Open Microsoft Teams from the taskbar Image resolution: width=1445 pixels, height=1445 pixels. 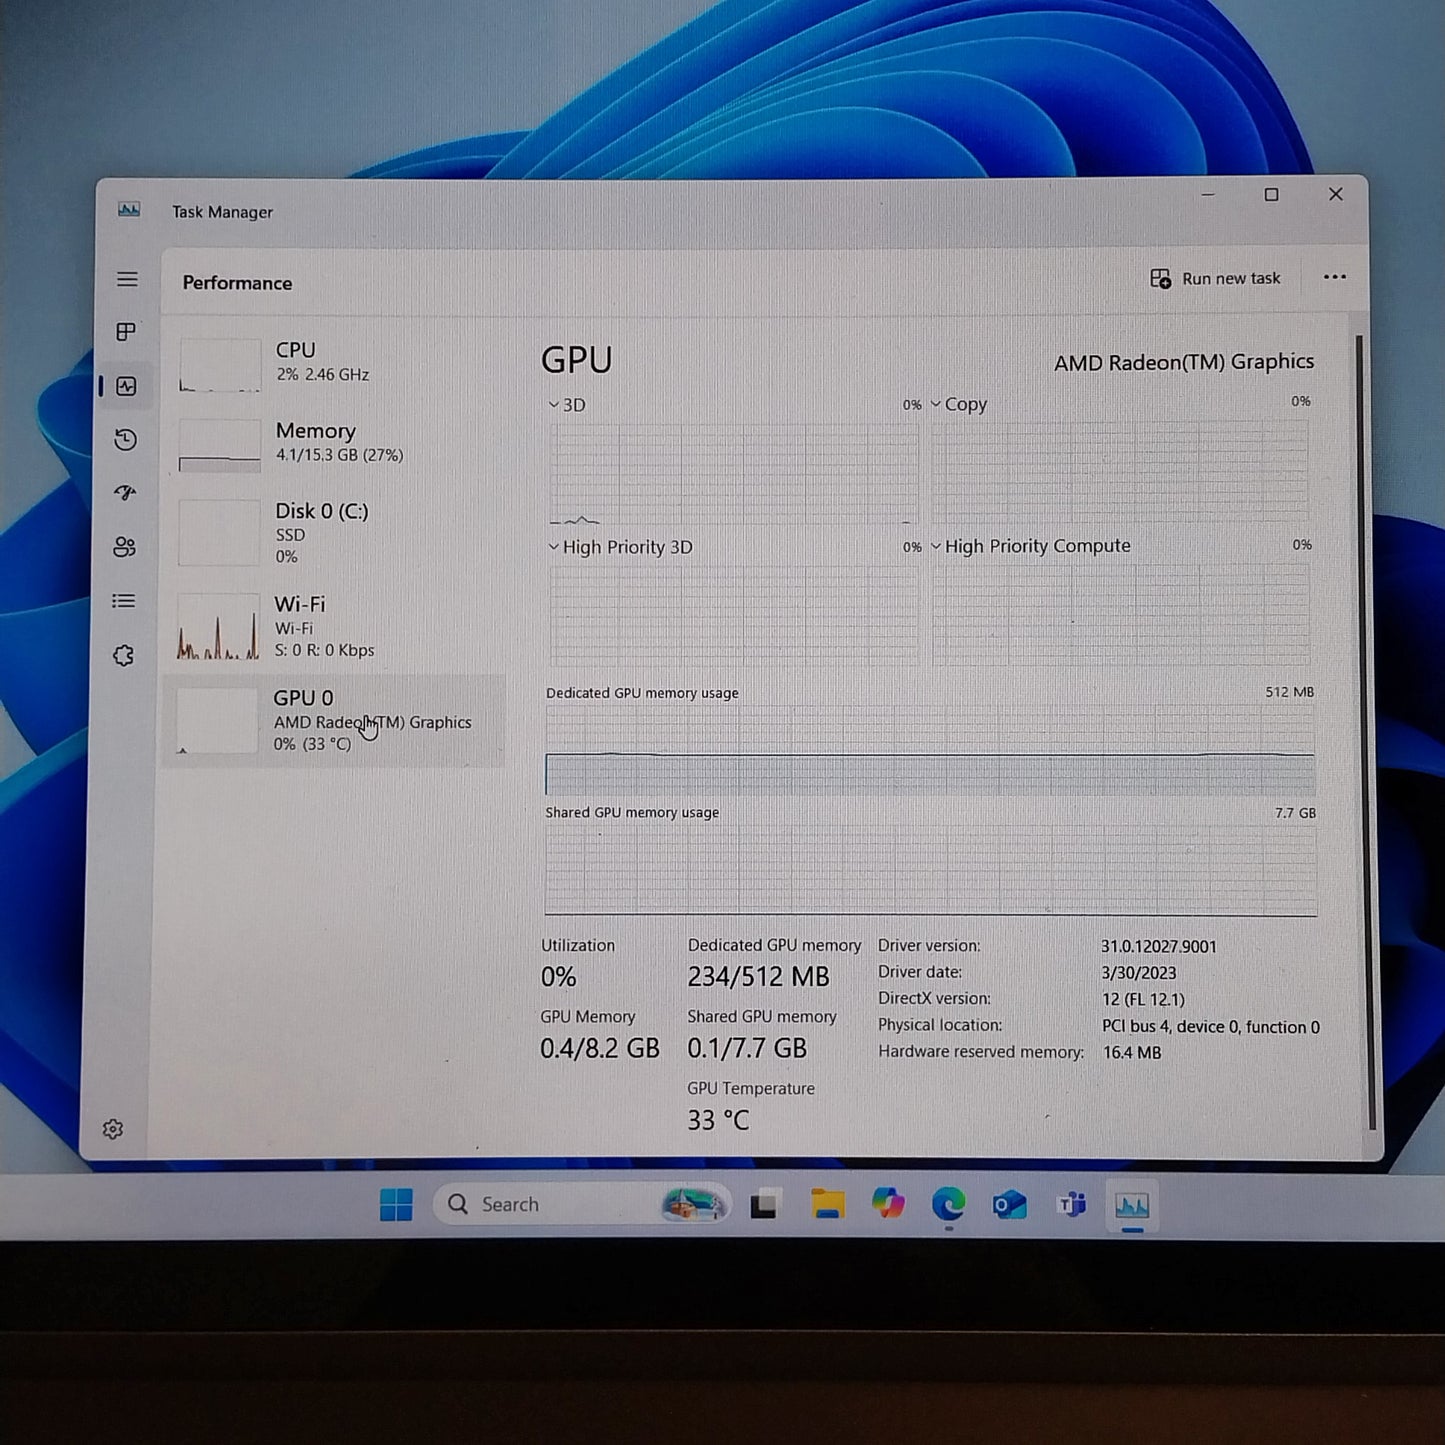pyautogui.click(x=1071, y=1205)
